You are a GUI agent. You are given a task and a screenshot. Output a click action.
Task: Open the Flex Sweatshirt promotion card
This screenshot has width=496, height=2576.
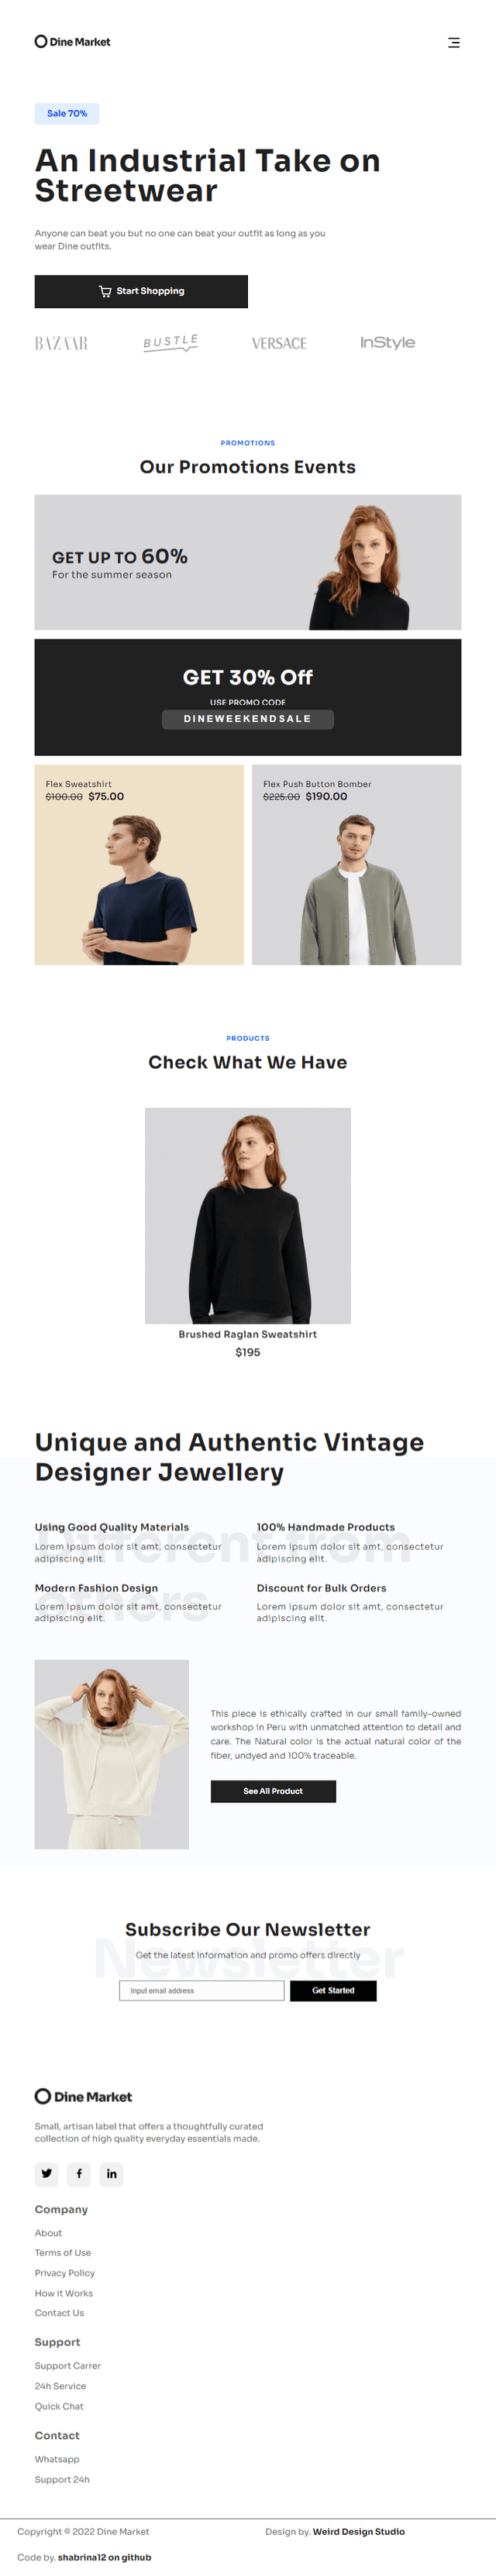pyautogui.click(x=139, y=865)
